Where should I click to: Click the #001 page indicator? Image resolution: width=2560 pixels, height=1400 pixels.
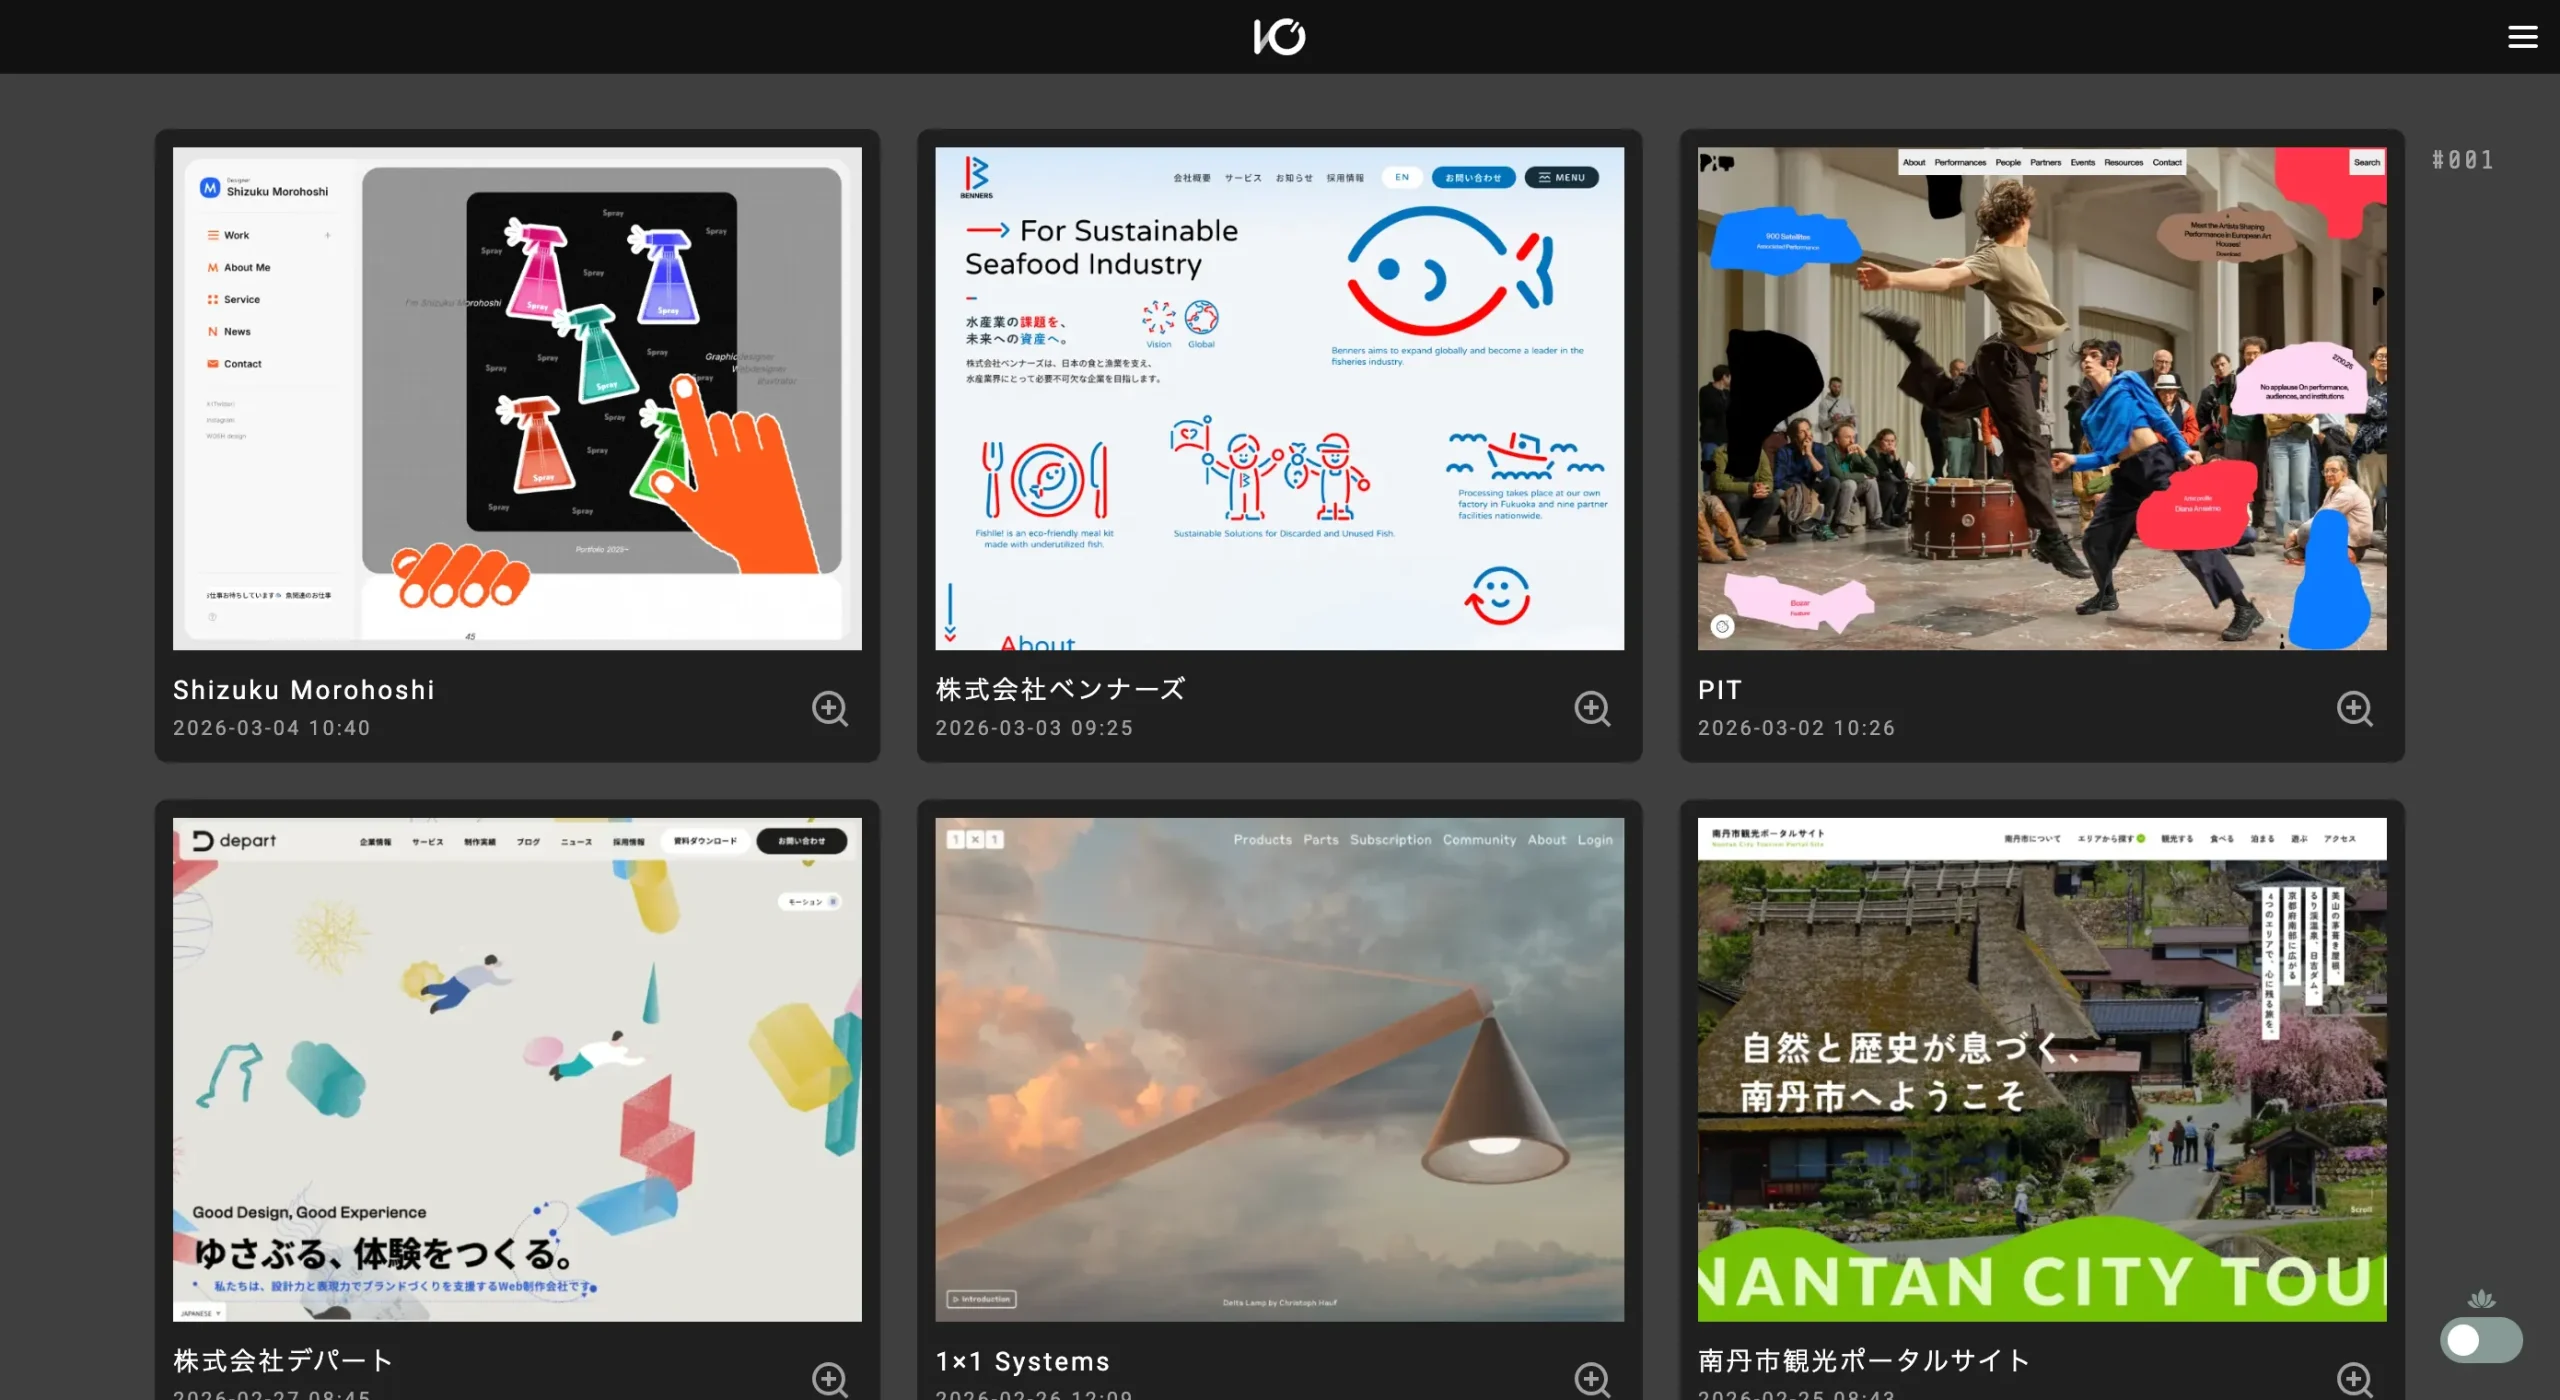[2462, 160]
